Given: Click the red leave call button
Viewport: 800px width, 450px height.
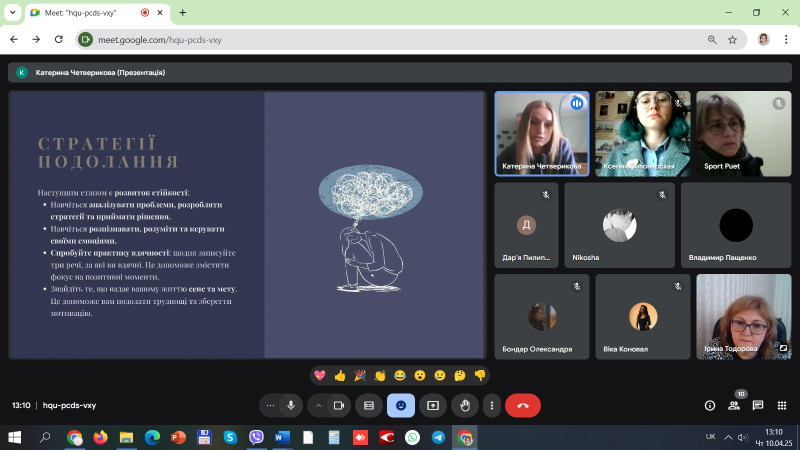Looking at the screenshot, I should coord(522,405).
